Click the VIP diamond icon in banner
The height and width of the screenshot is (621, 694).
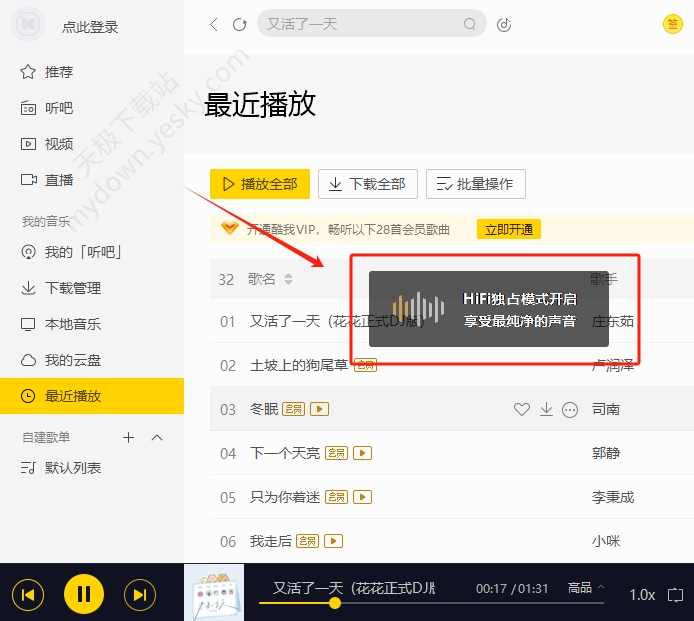(x=230, y=228)
